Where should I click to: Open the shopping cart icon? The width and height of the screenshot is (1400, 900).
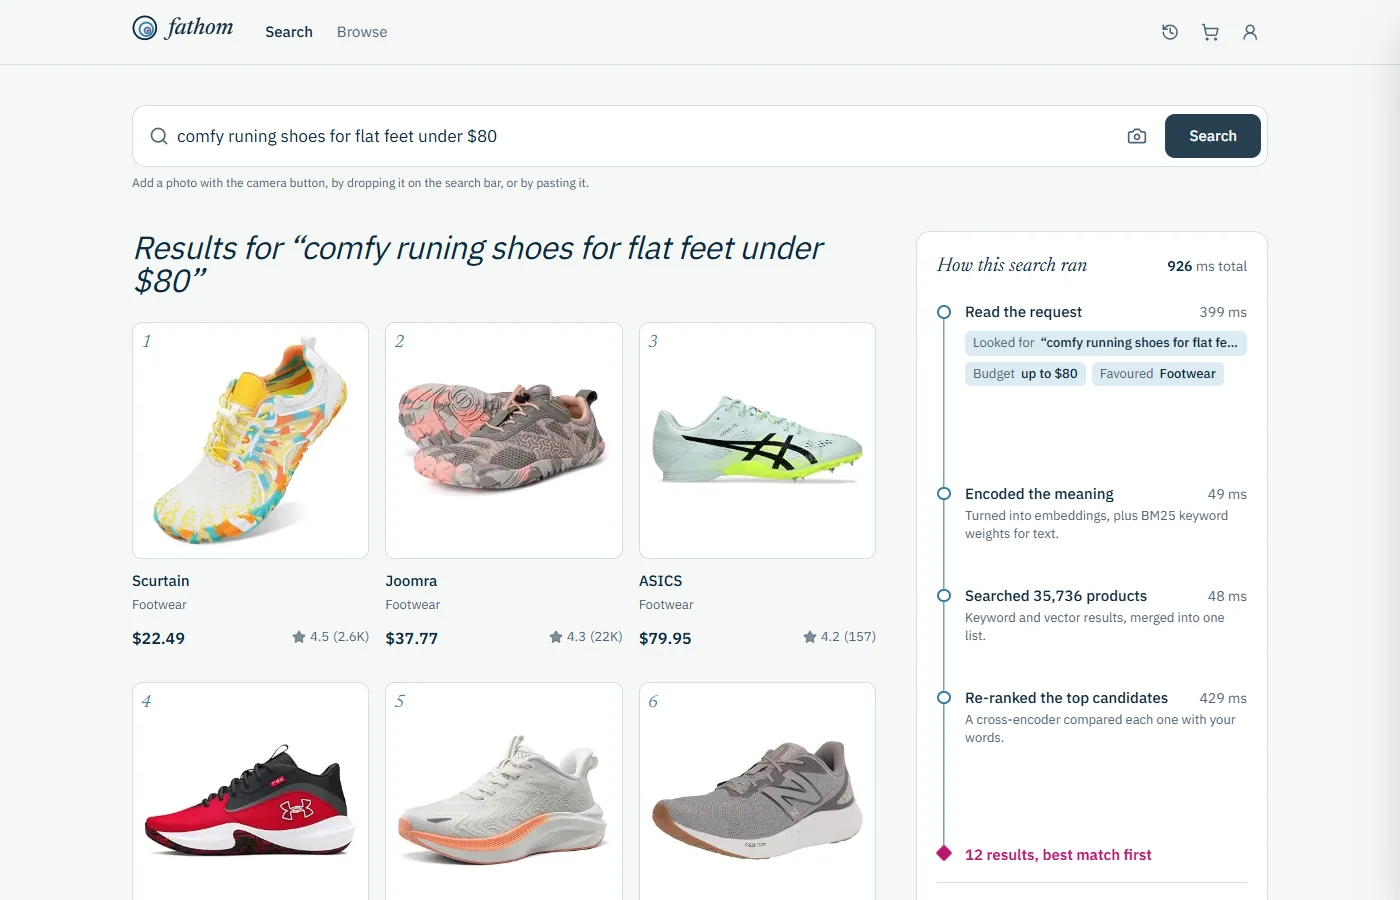[1210, 32]
